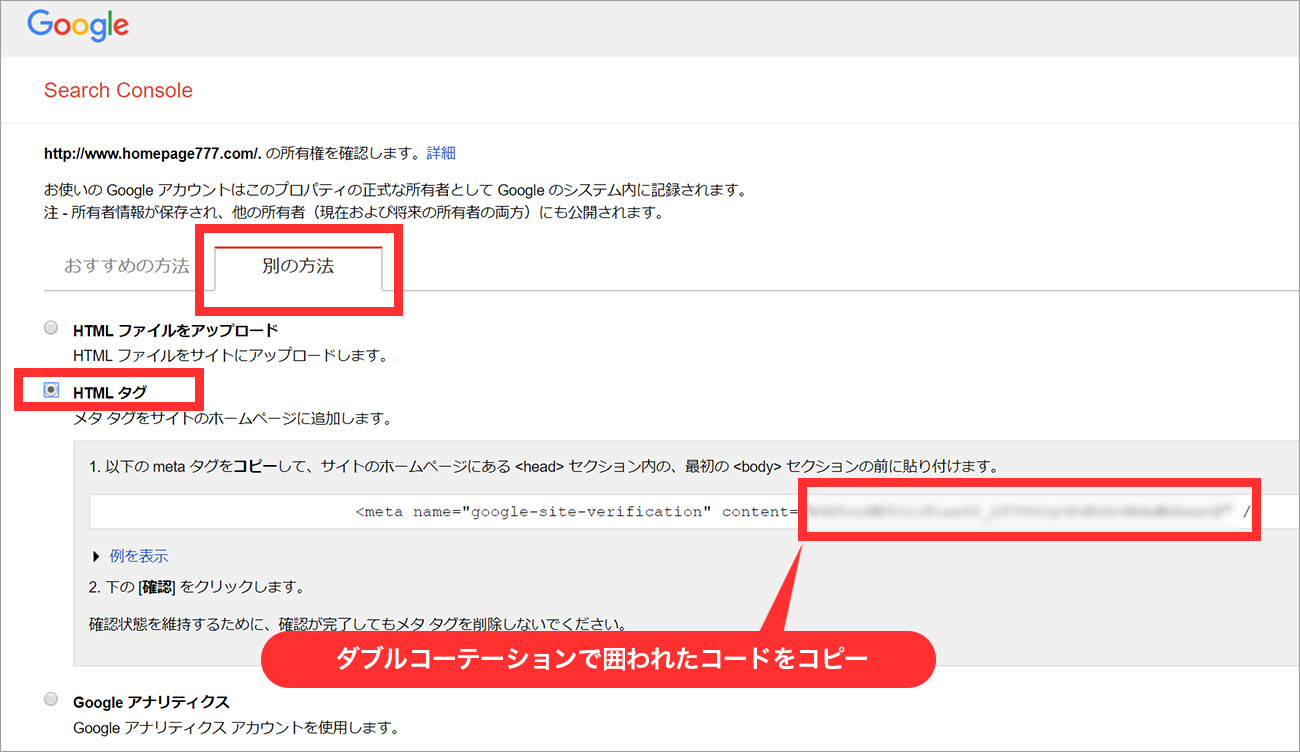Expand the 例を表示 disclosure triangle
The height and width of the screenshot is (752, 1300).
tap(97, 556)
